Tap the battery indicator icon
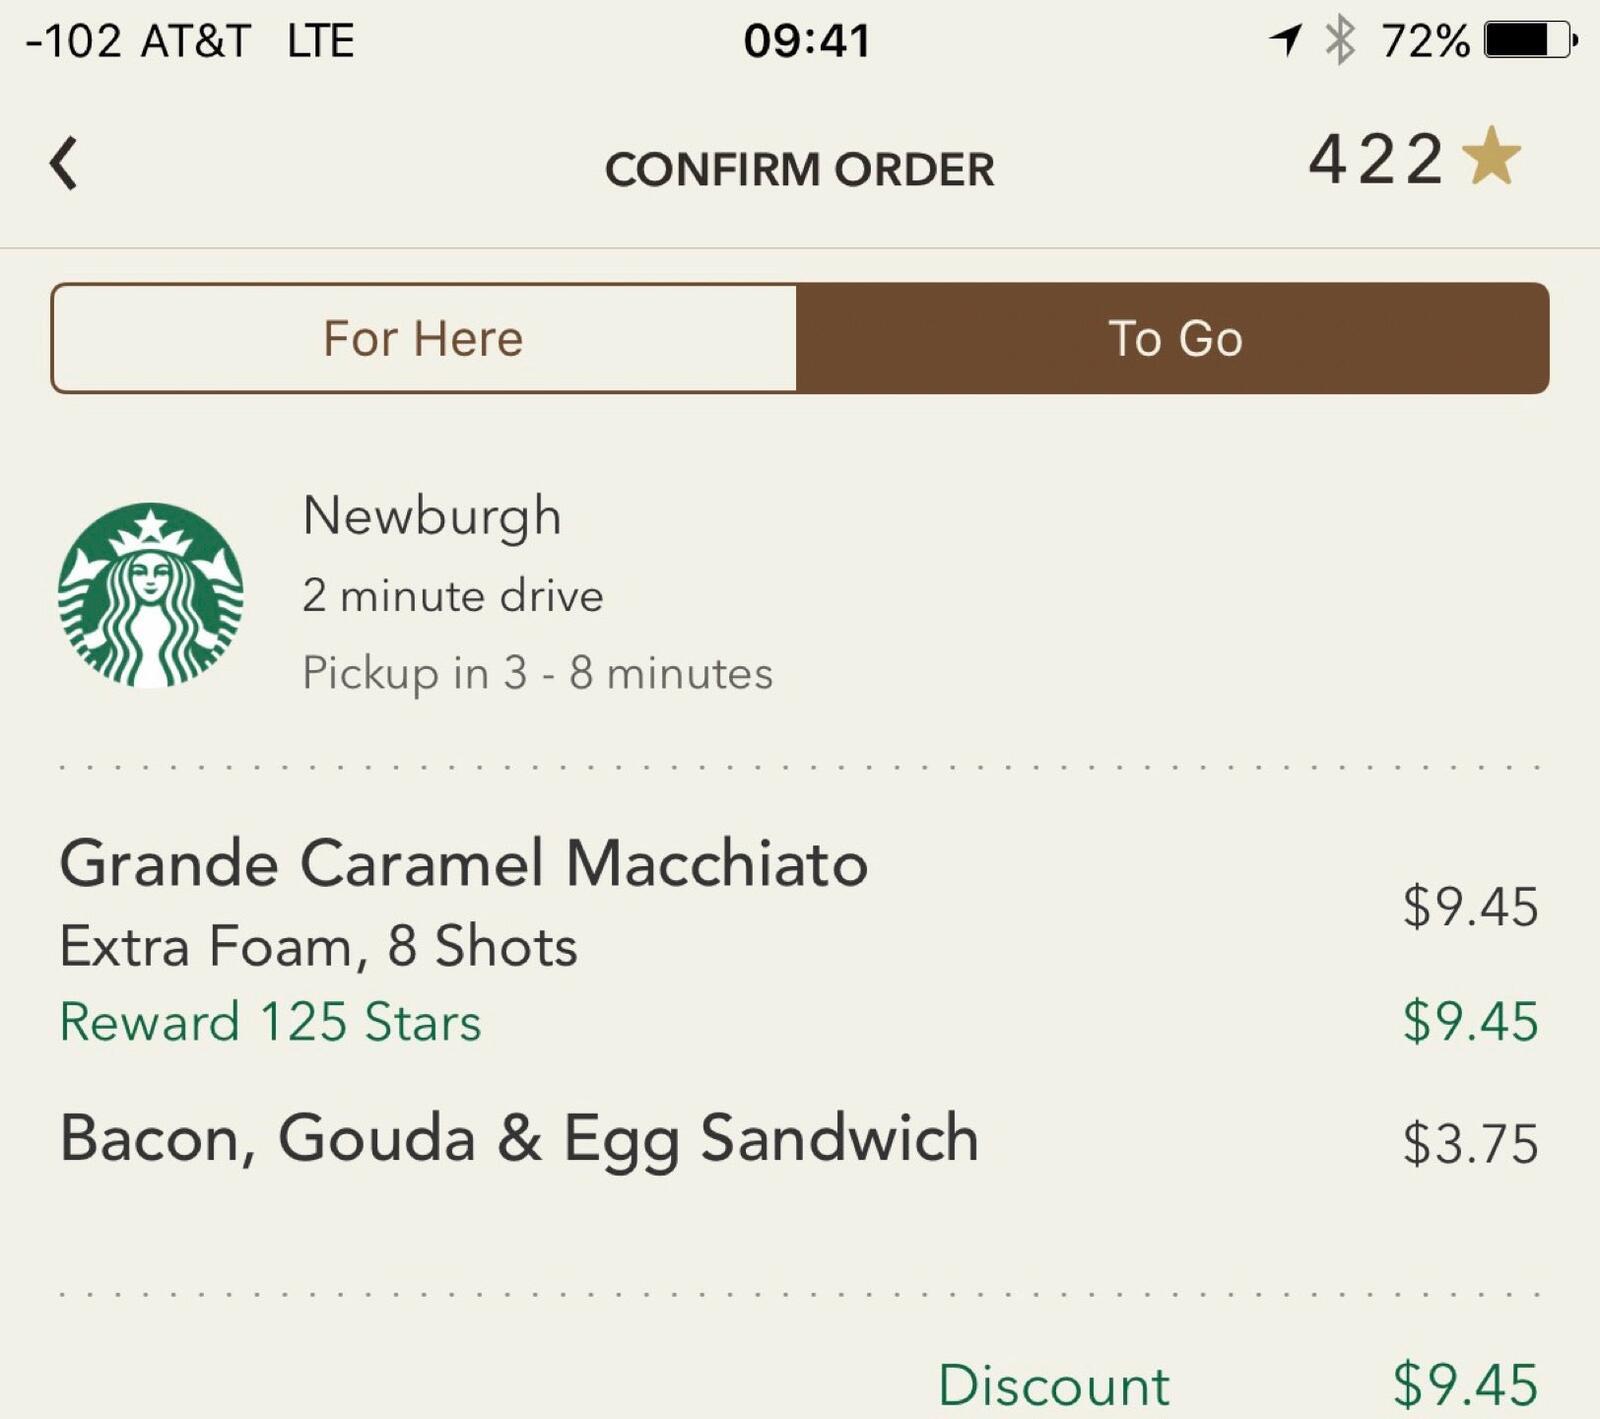The height and width of the screenshot is (1419, 1600). 1530,41
